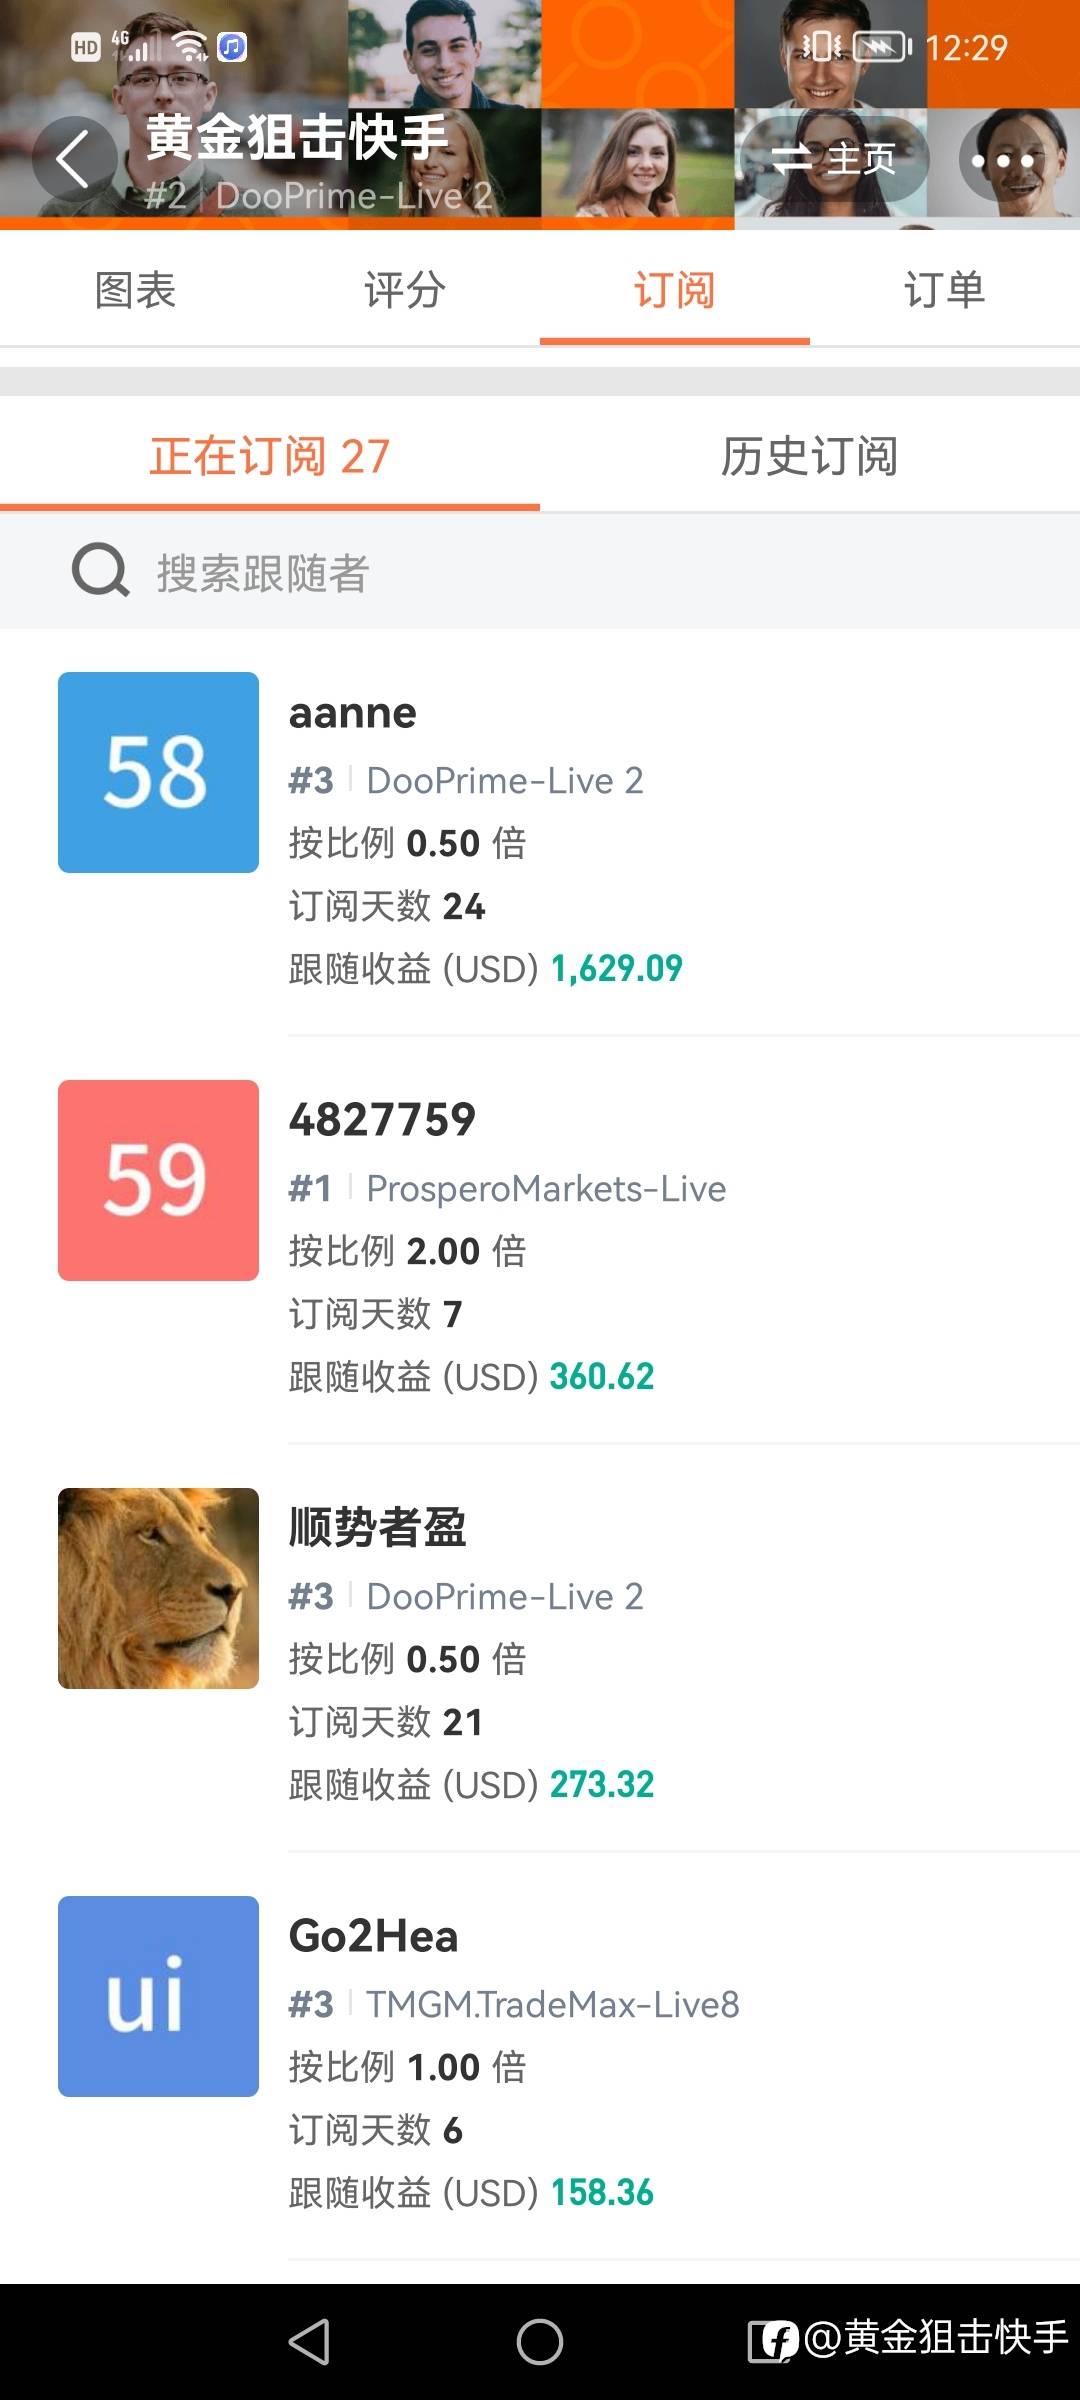Screen dimensions: 1080x2400
Task: Switch to the 评分 tab
Action: pyautogui.click(x=405, y=290)
